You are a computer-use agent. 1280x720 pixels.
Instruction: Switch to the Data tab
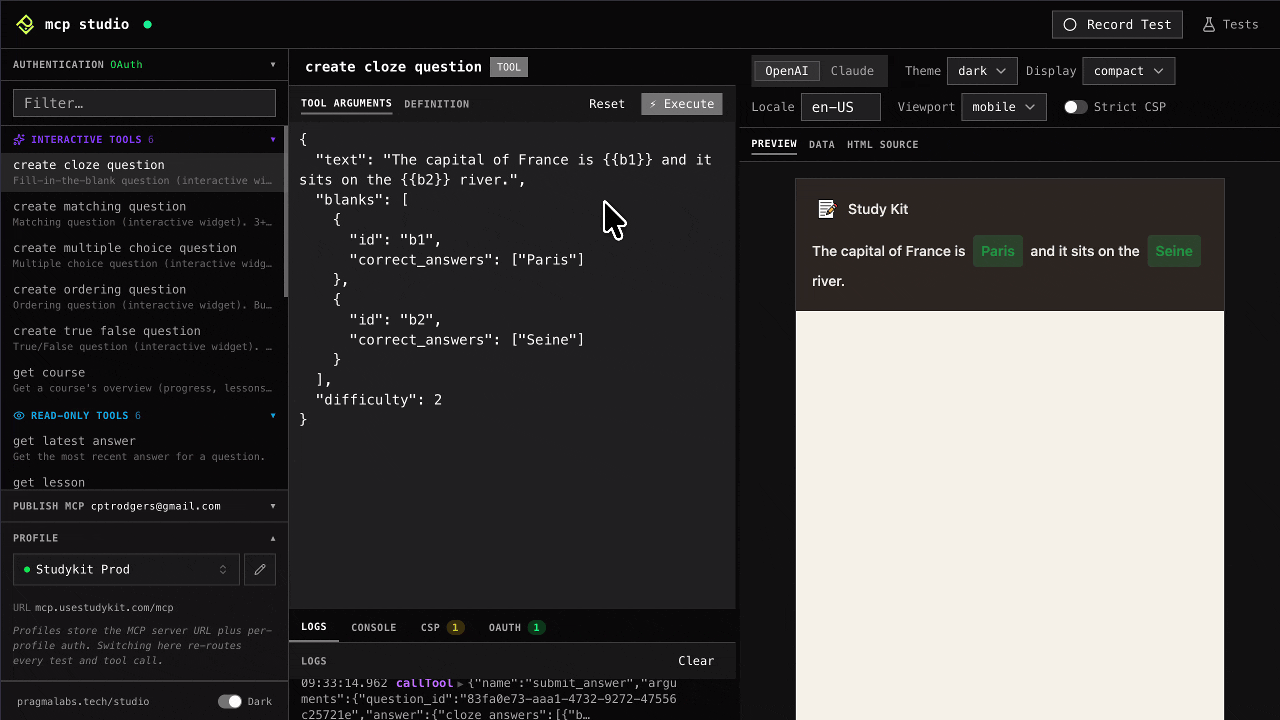[822, 144]
